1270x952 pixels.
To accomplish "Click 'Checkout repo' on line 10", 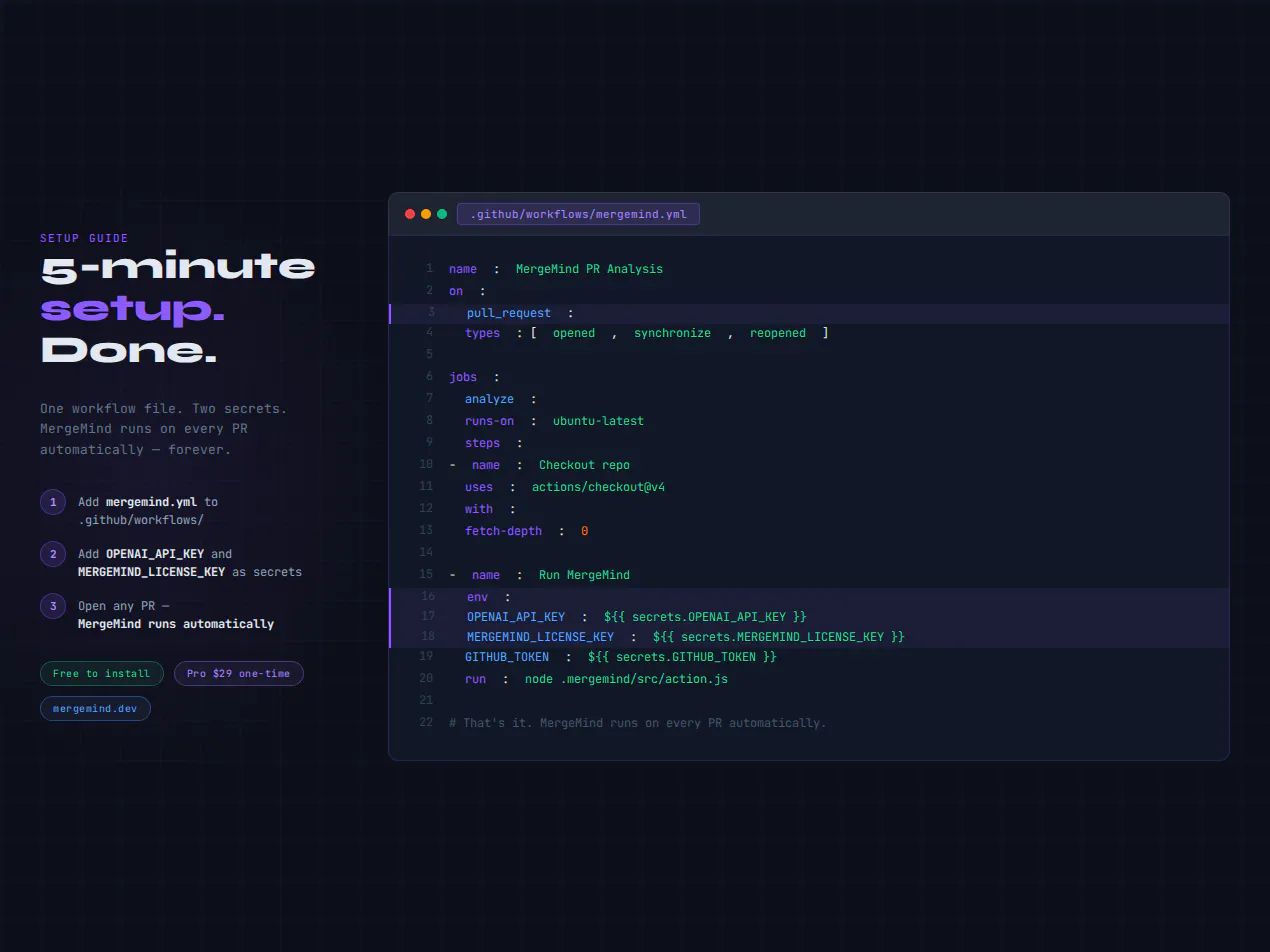I will pos(584,465).
